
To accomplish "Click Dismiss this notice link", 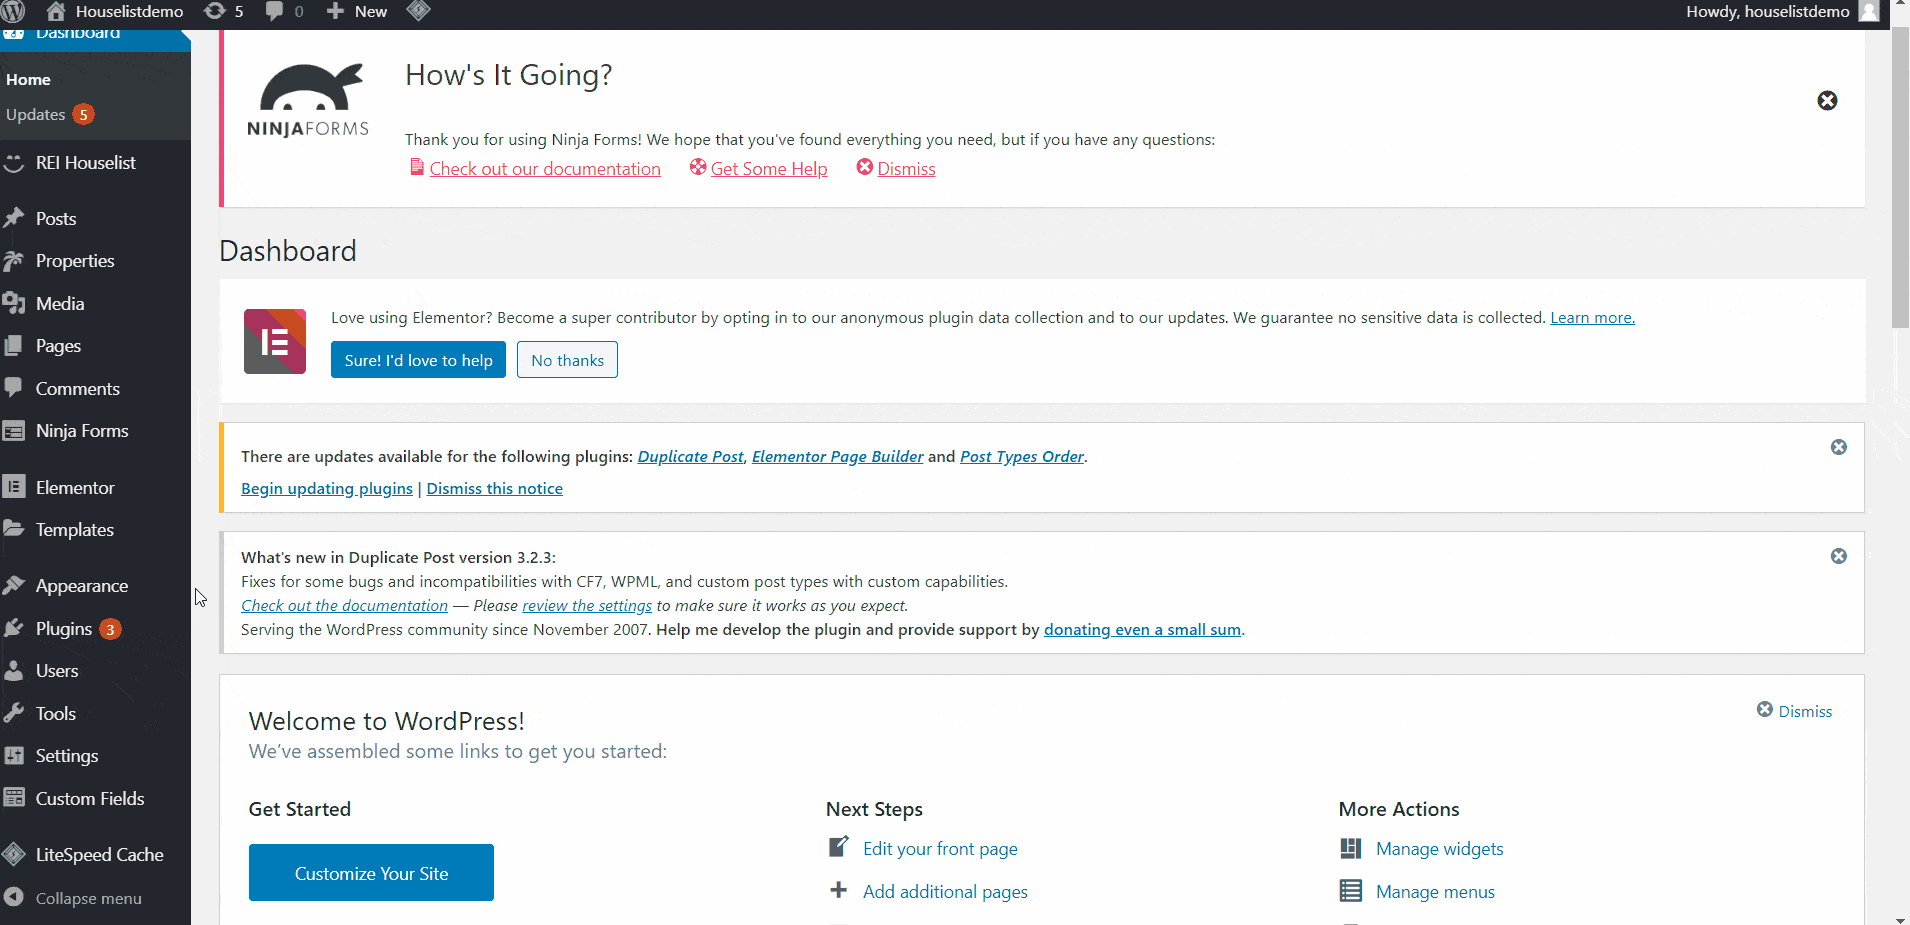I will pos(495,488).
